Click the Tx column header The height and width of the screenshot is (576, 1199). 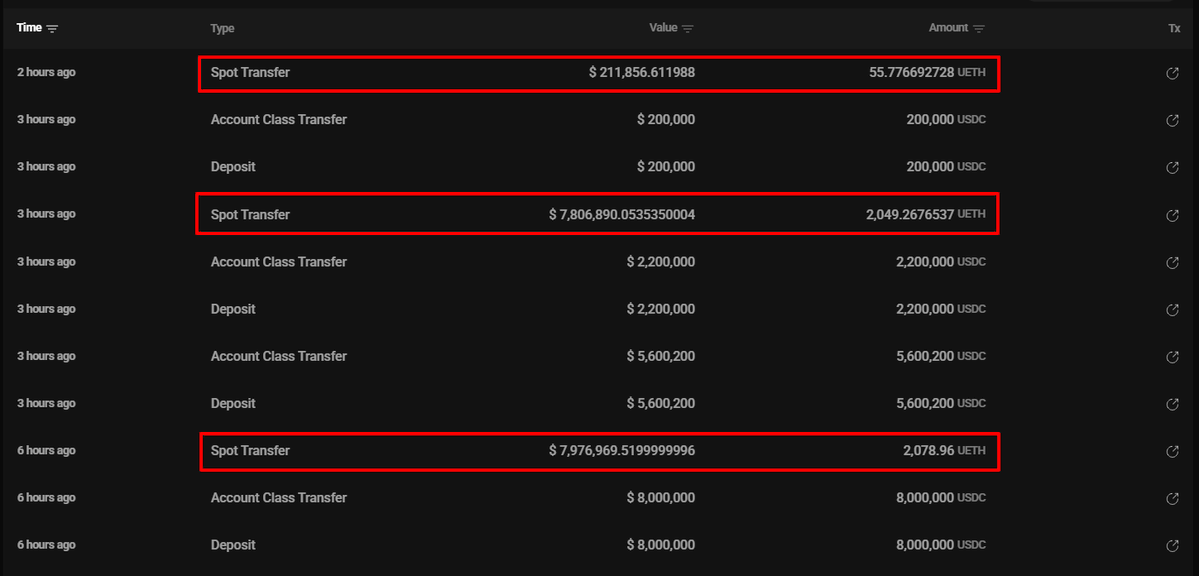click(1174, 29)
